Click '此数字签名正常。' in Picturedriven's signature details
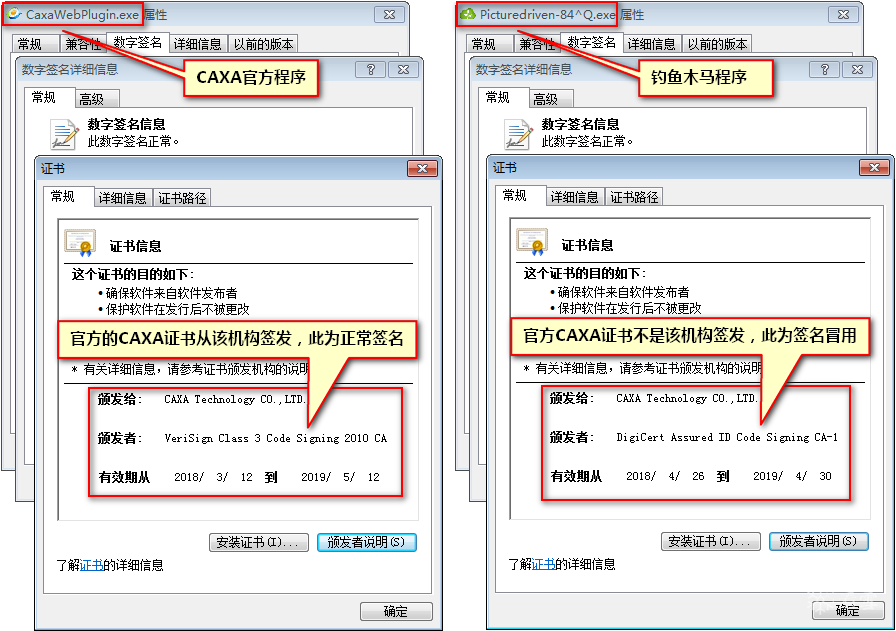 coord(587,141)
